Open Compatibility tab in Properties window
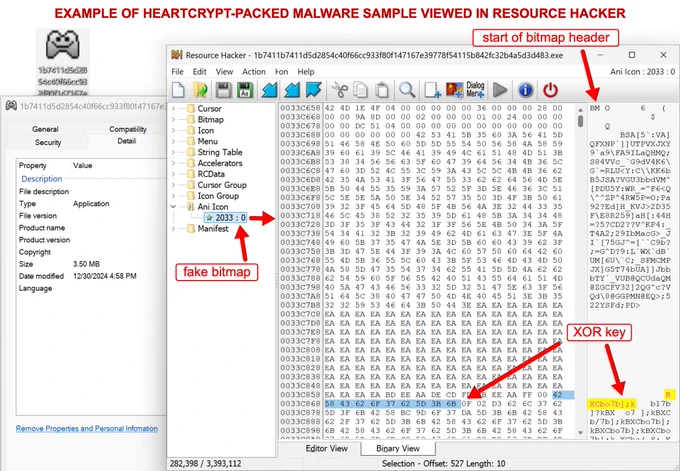 point(128,129)
